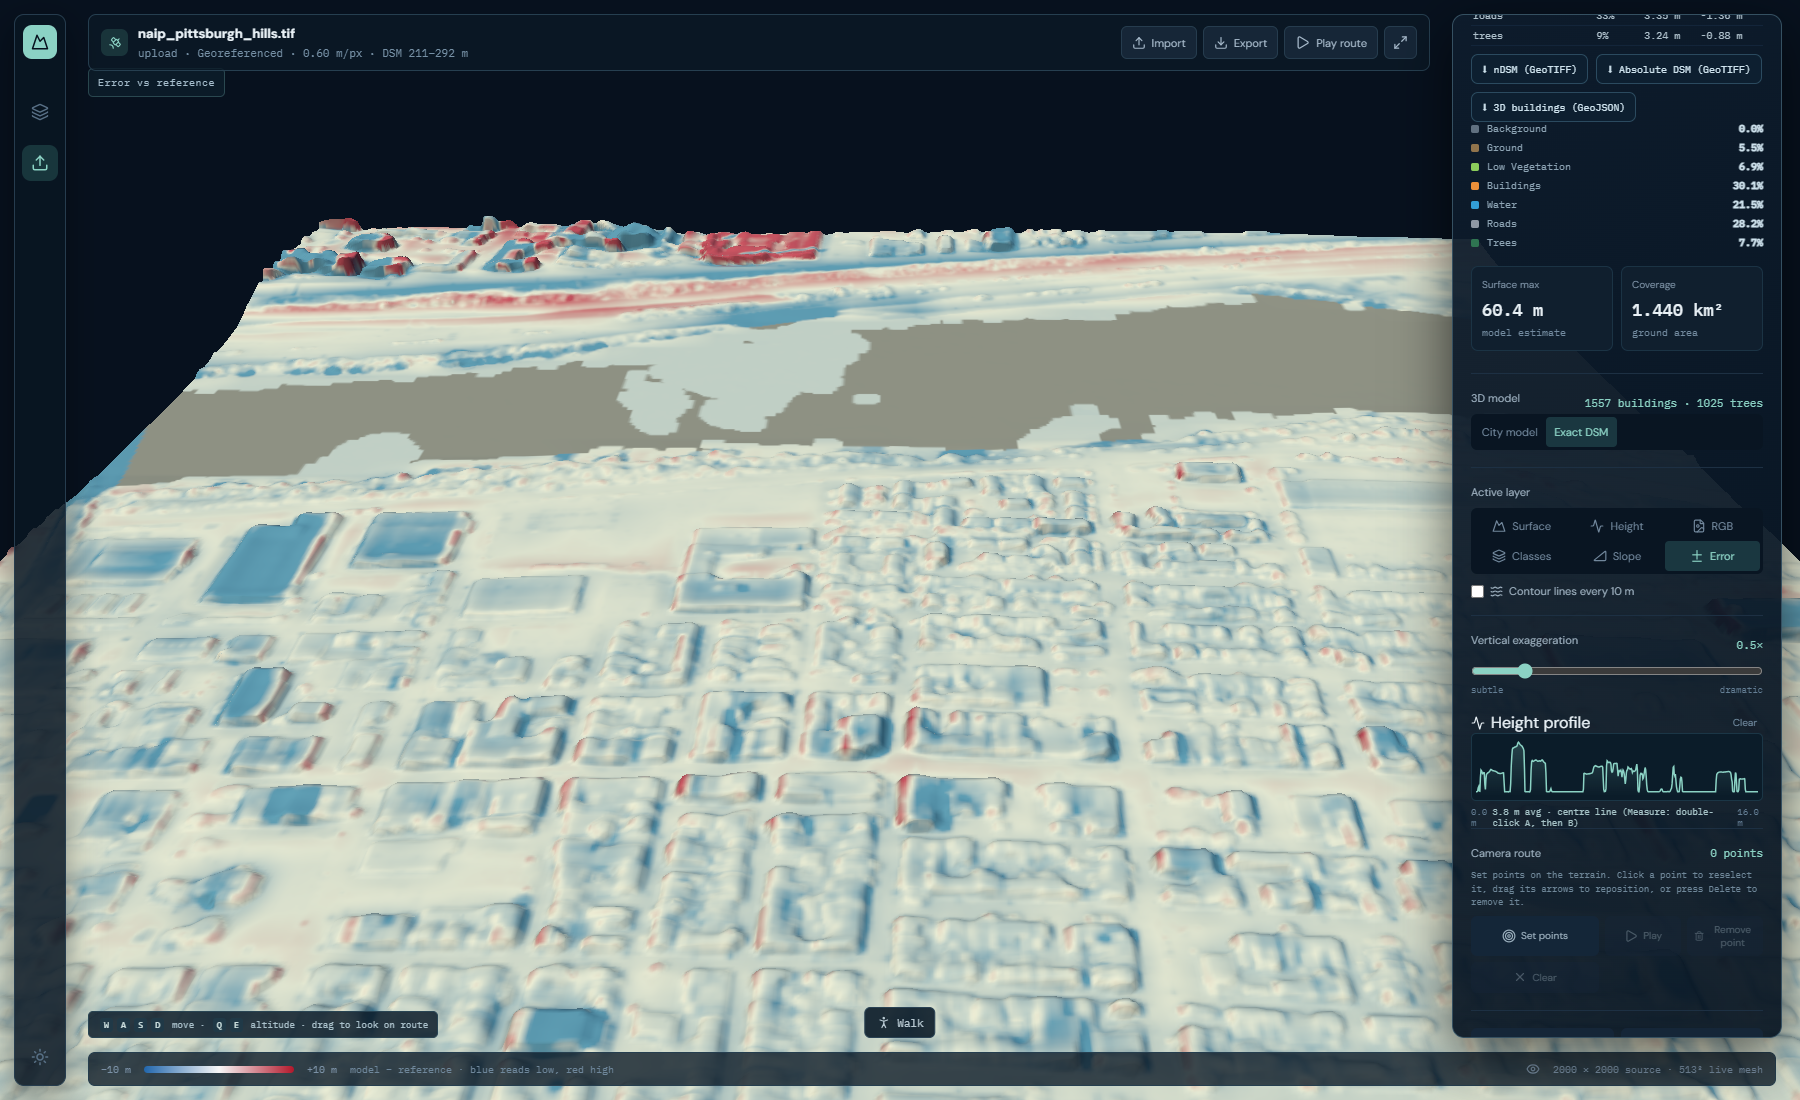The height and width of the screenshot is (1100, 1800).
Task: Click the naip_pittsburgh_hills.tif file name
Action: (216, 33)
